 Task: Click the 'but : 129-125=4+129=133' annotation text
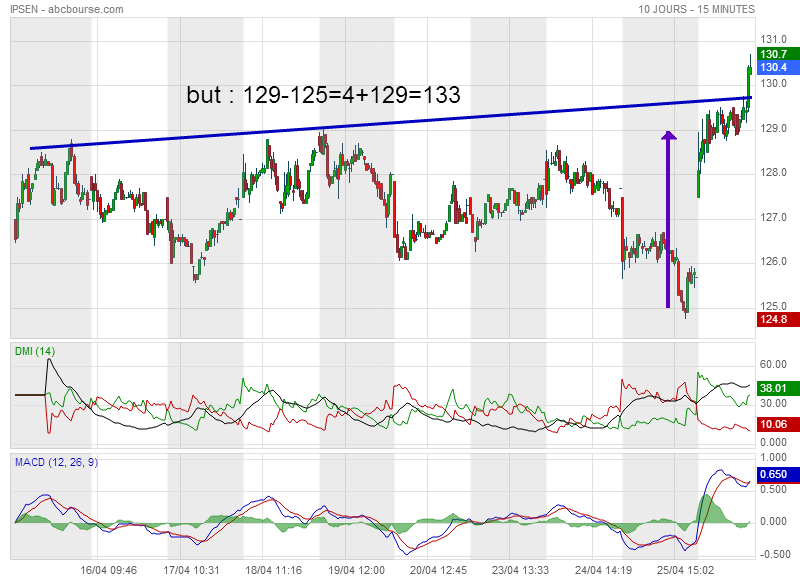pyautogui.click(x=323, y=95)
